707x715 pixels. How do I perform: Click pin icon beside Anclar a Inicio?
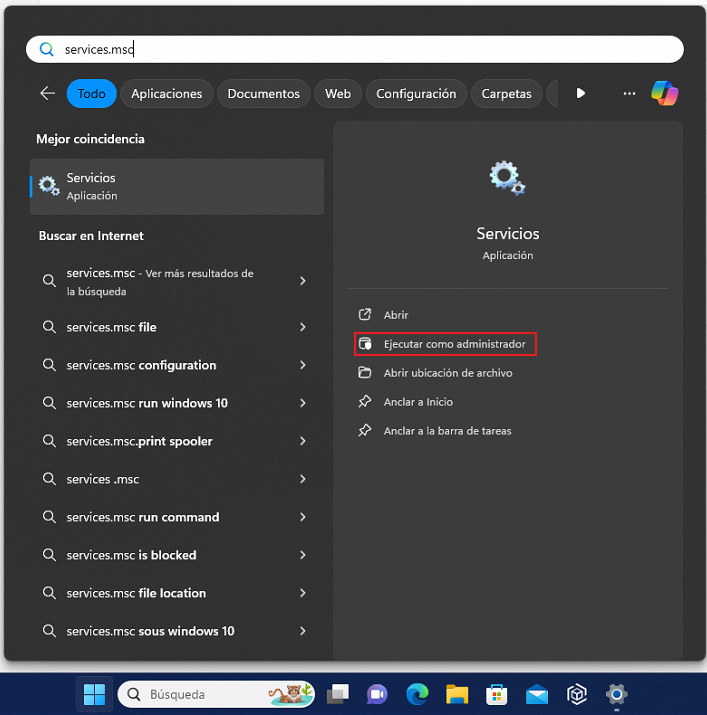pos(364,402)
